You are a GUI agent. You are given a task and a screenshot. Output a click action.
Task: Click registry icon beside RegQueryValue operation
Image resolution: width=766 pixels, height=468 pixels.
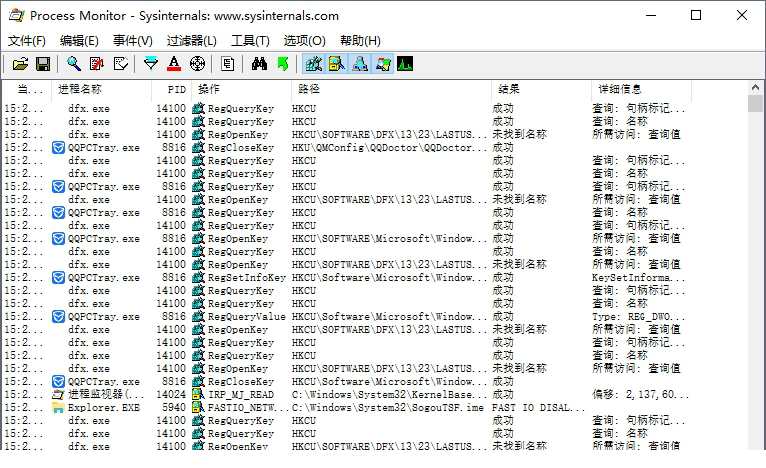(x=198, y=317)
